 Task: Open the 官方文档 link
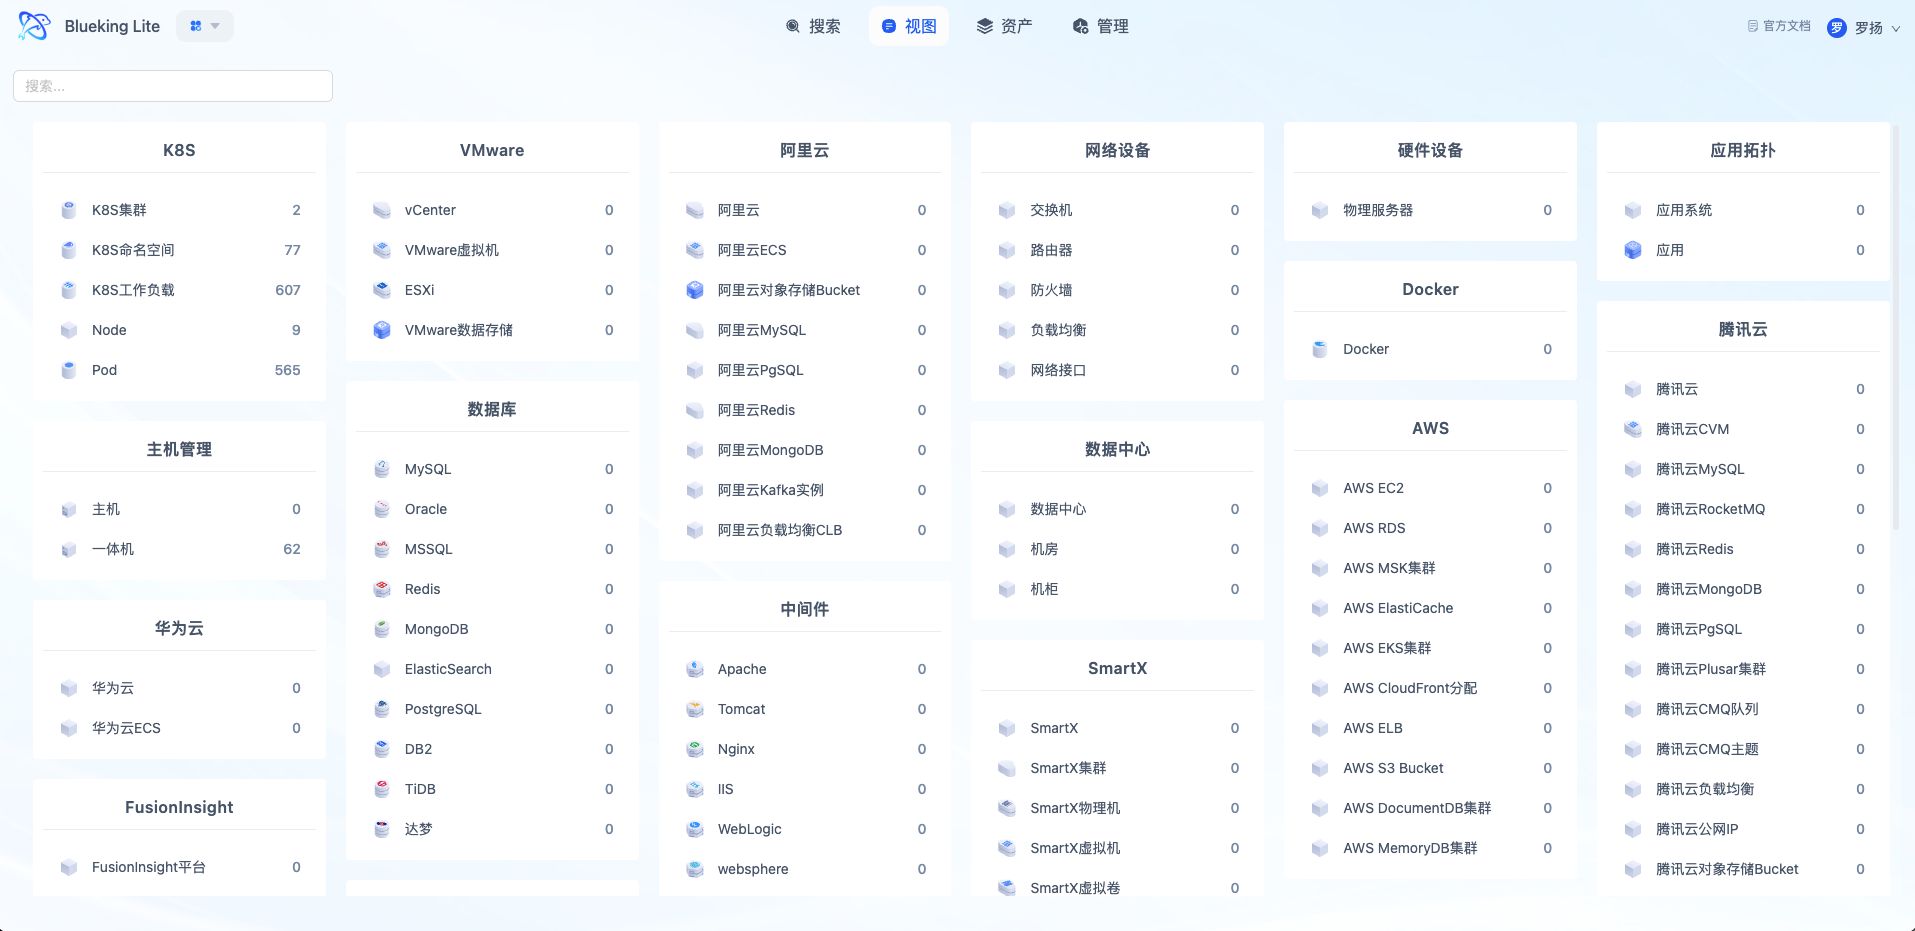pyautogui.click(x=1779, y=26)
